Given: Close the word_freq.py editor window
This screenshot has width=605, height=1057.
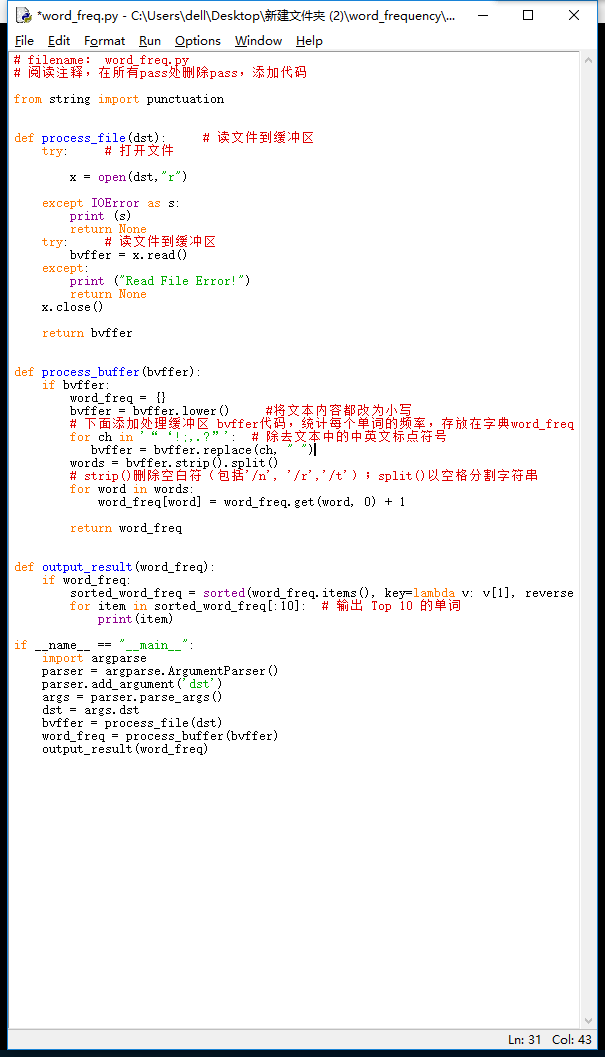Looking at the screenshot, I should 574,15.
